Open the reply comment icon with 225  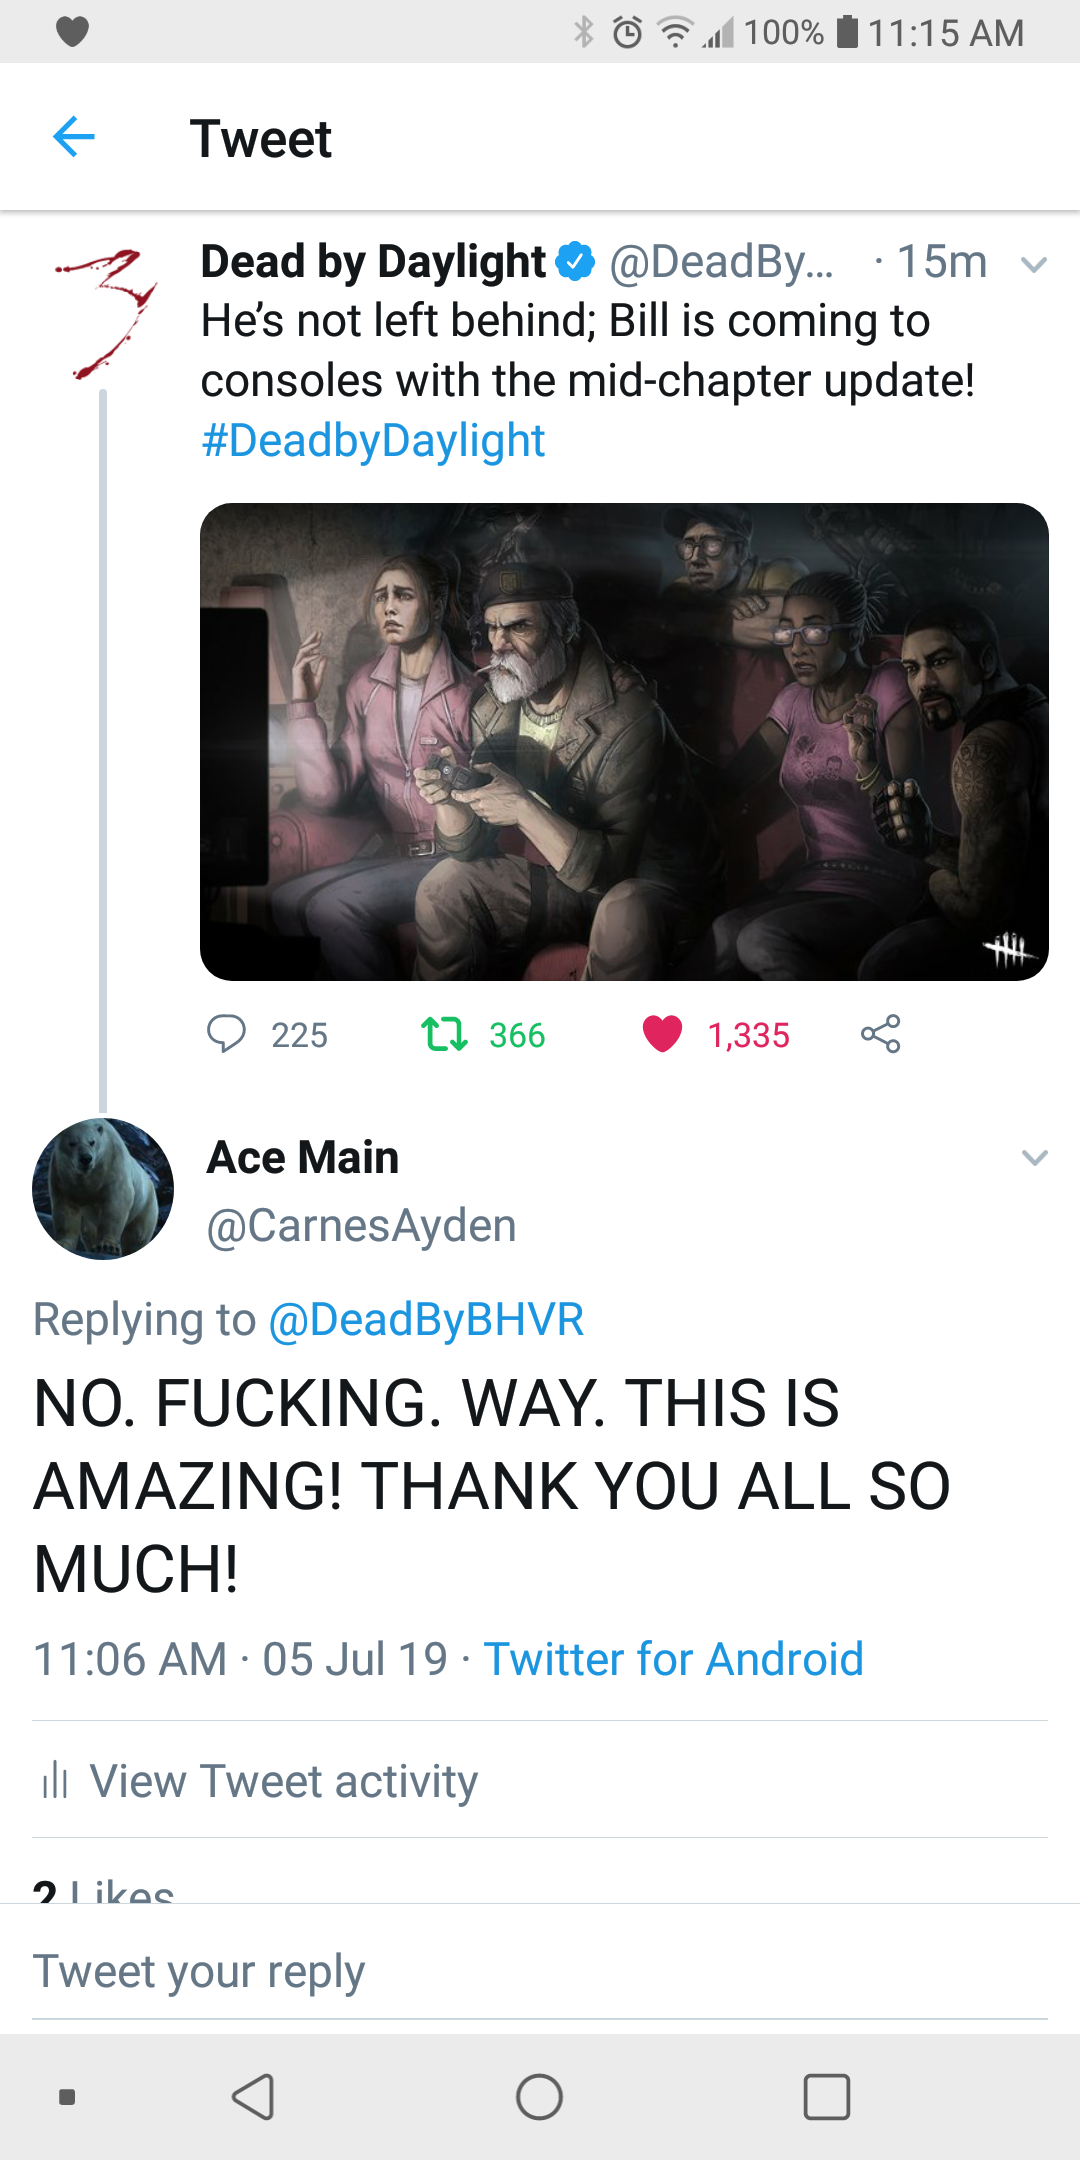[226, 1034]
